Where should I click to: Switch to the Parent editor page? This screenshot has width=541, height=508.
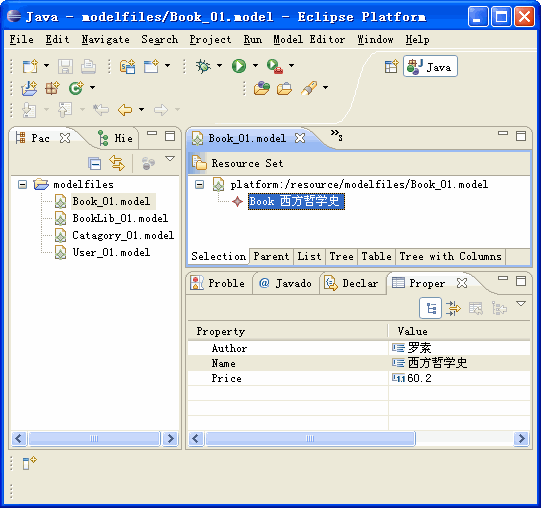pos(271,256)
